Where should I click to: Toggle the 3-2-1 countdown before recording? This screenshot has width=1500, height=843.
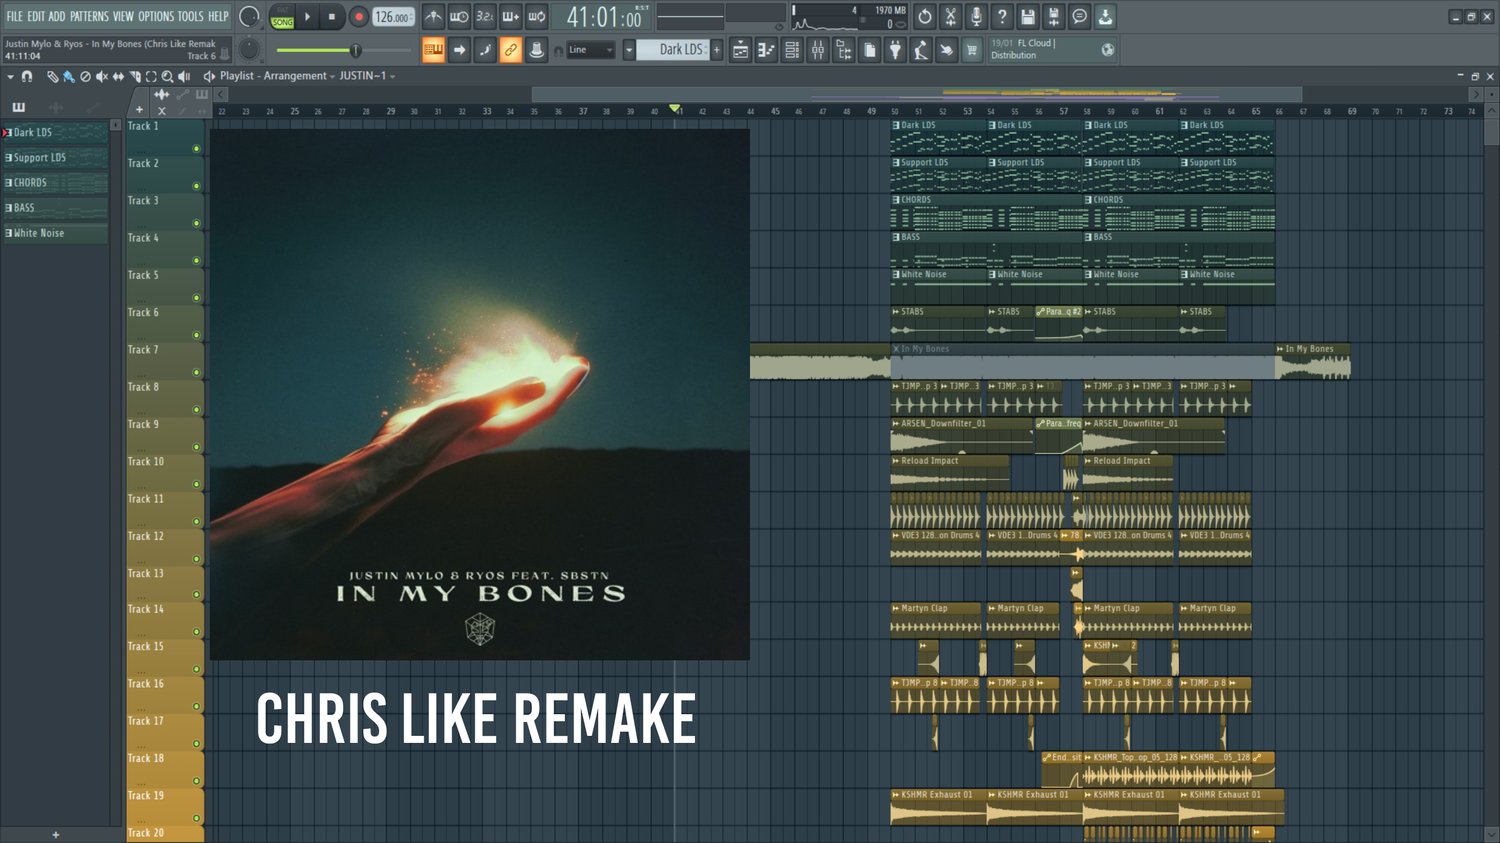pyautogui.click(x=485, y=17)
